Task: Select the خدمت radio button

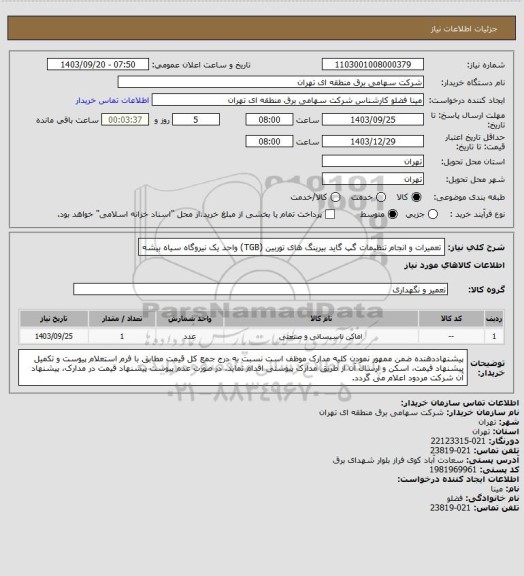Action: click(381, 197)
